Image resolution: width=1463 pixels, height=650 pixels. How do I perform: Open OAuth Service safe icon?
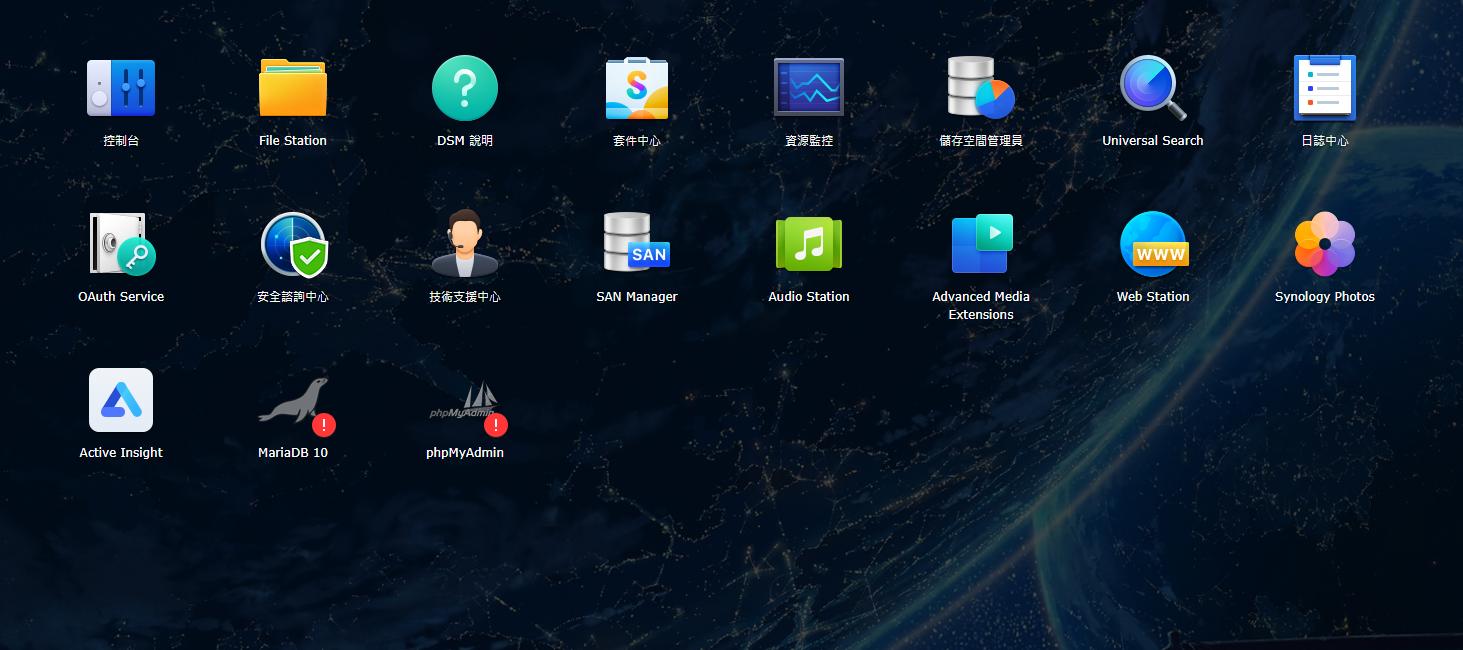(x=121, y=244)
